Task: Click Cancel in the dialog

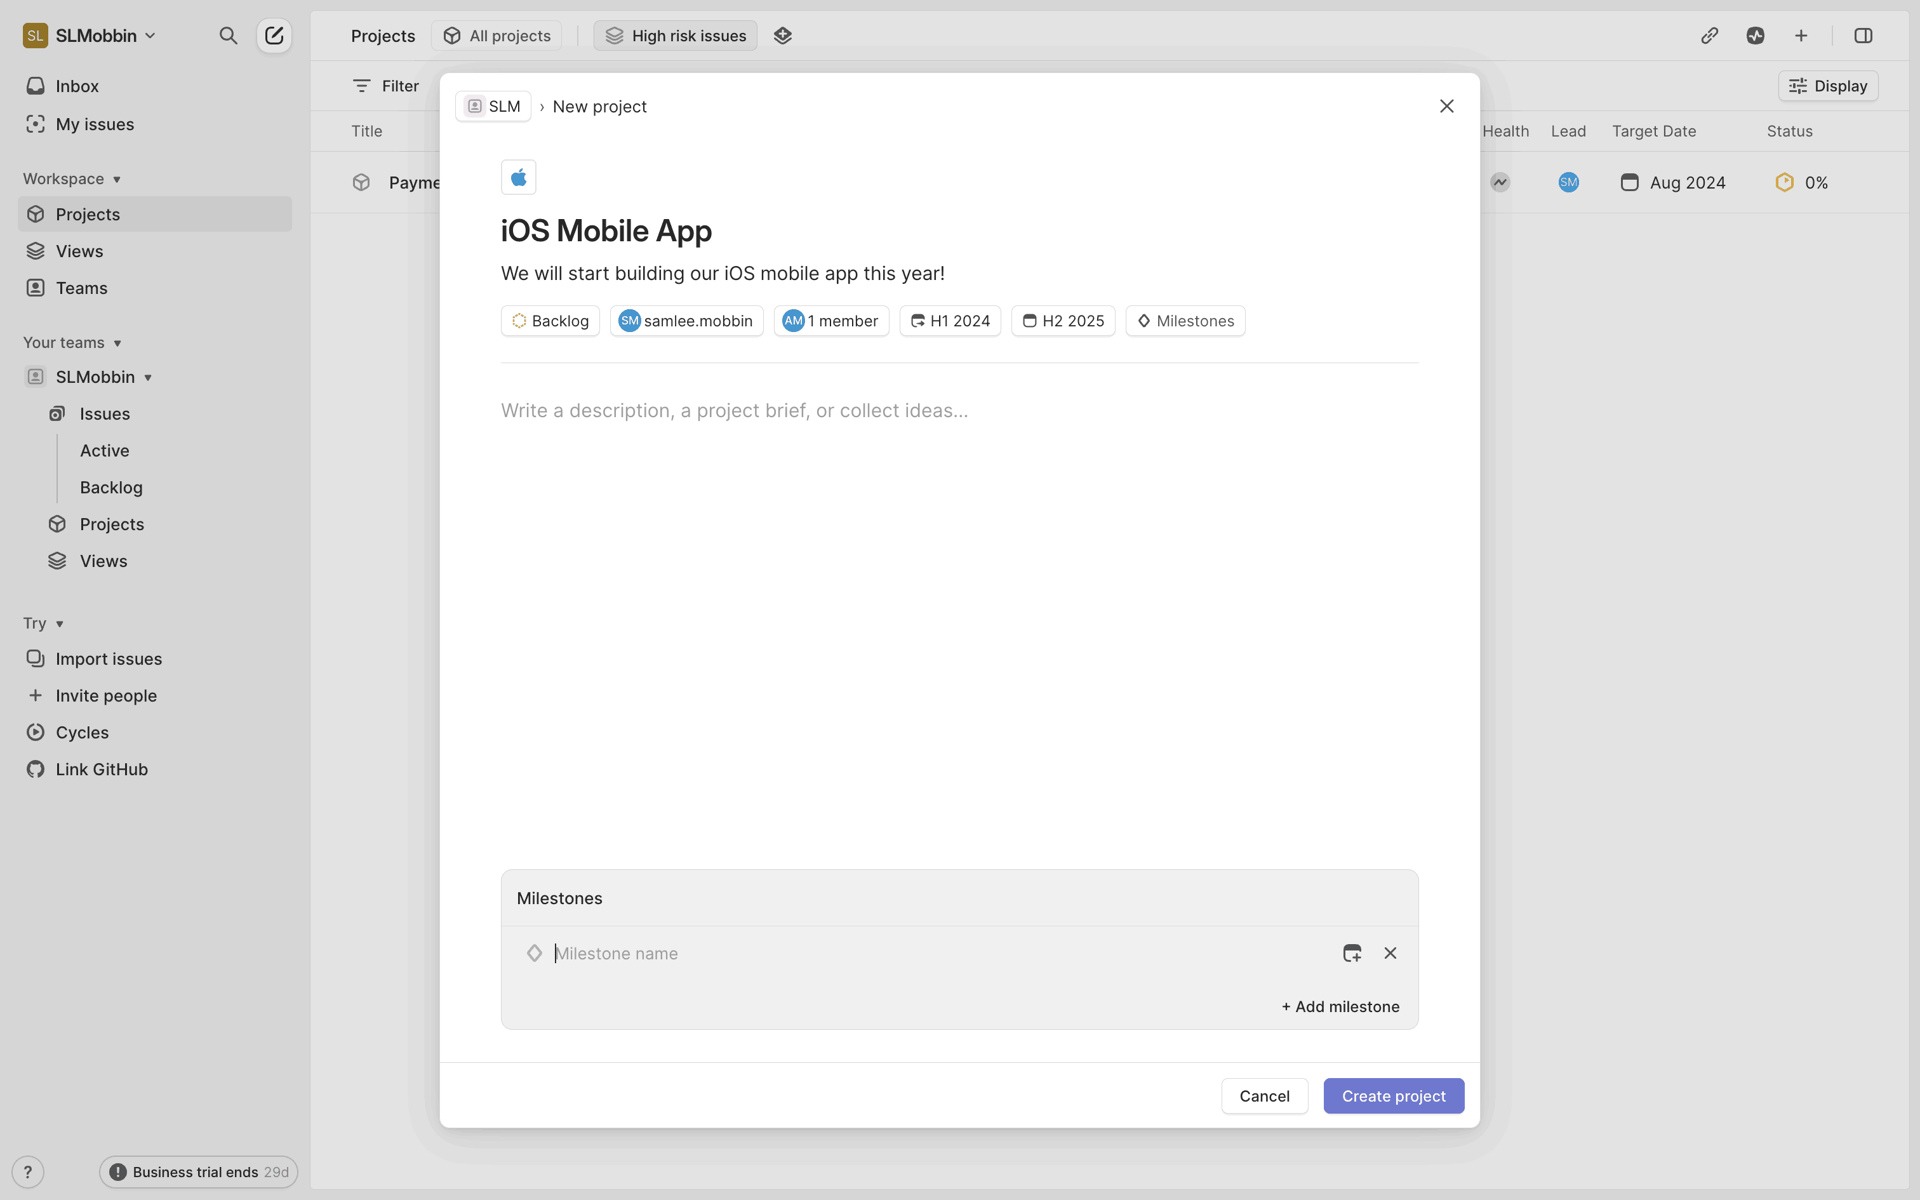Action: (x=1264, y=1096)
